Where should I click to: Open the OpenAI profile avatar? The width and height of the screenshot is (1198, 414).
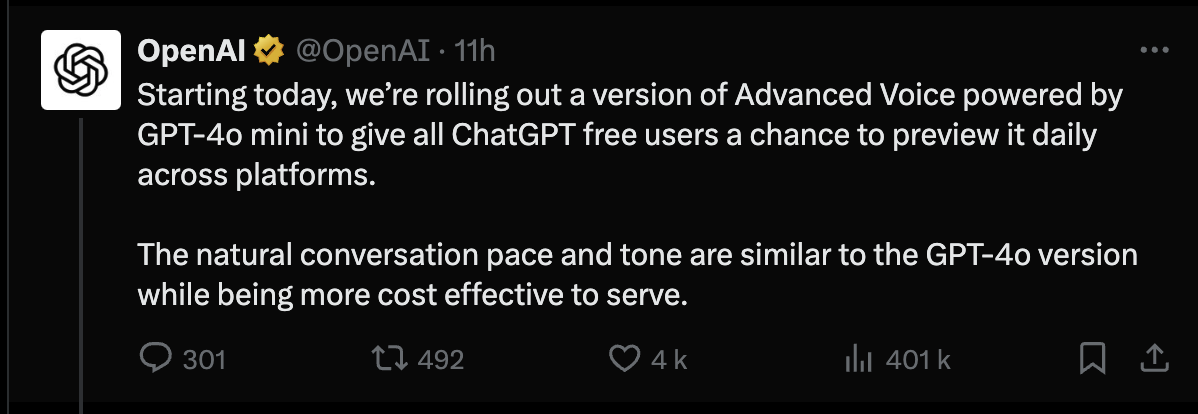81,70
